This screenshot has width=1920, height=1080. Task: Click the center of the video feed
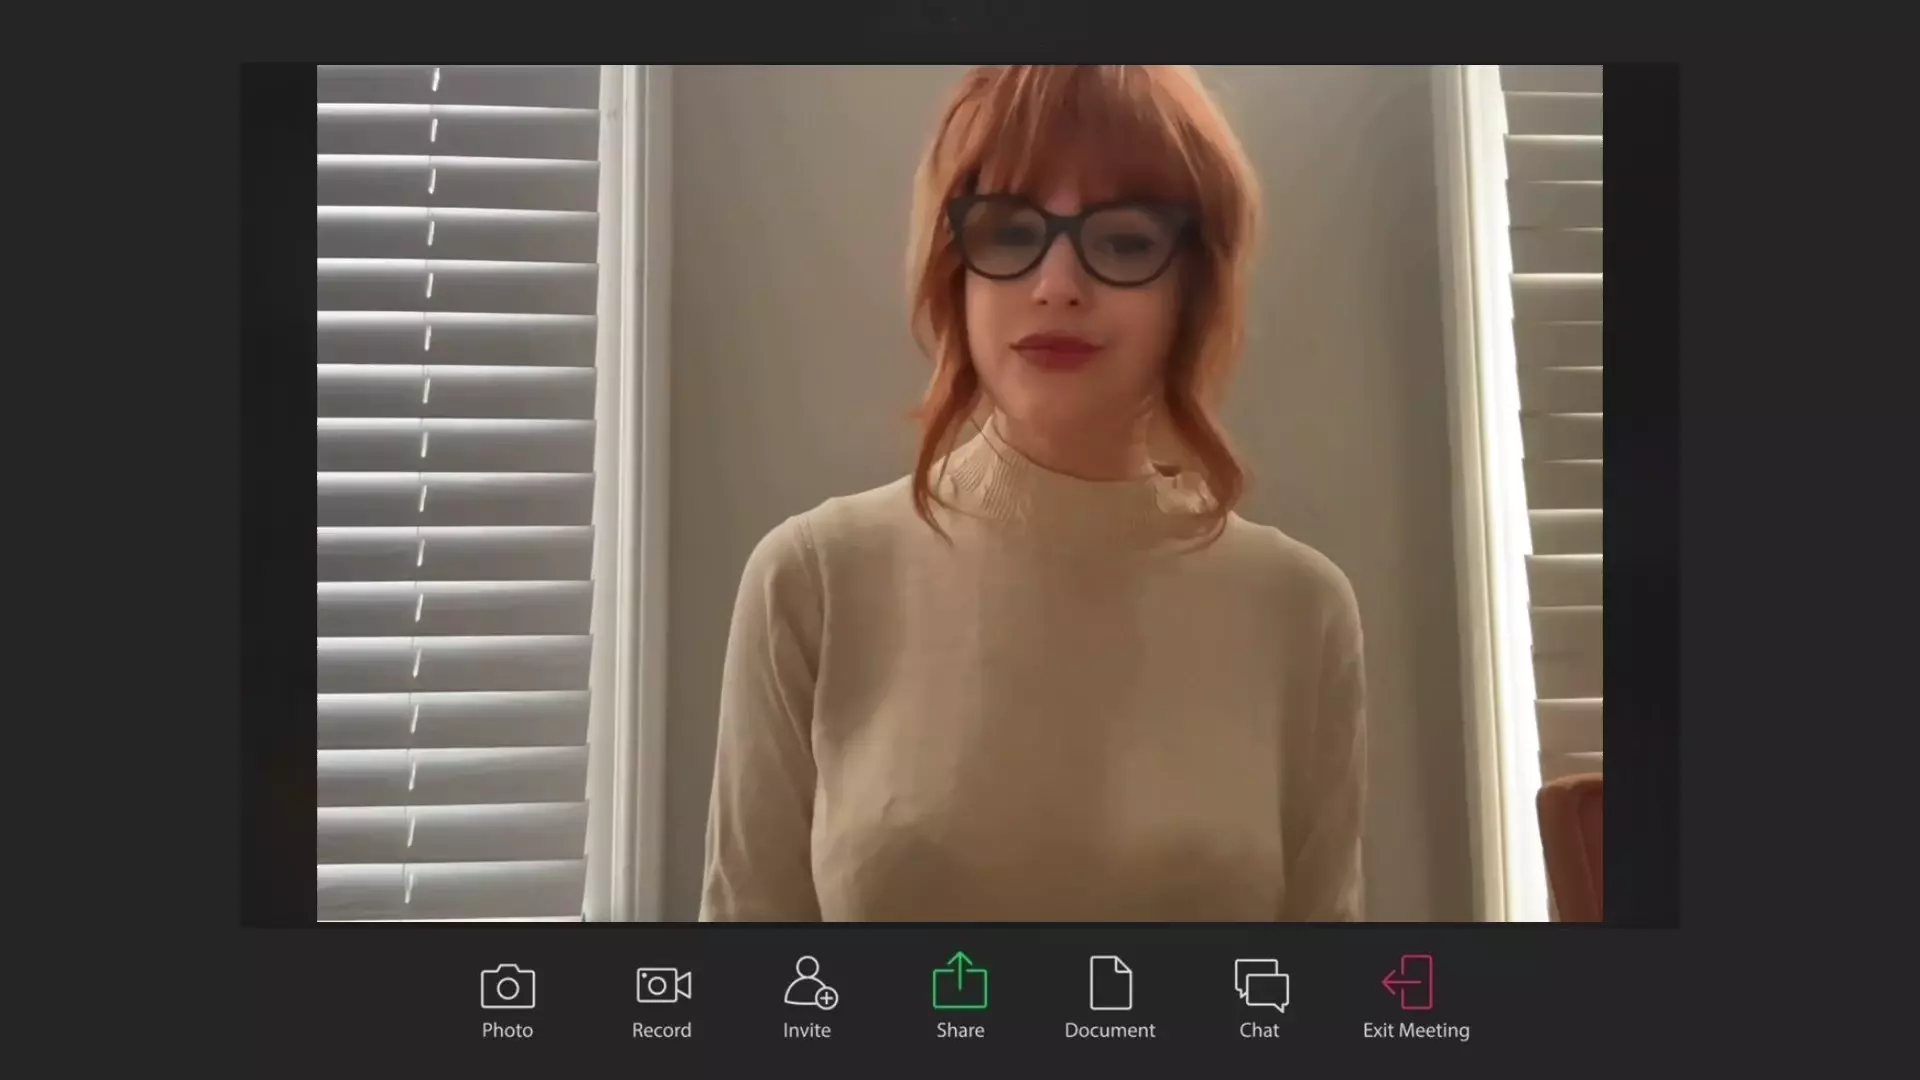[960, 493]
